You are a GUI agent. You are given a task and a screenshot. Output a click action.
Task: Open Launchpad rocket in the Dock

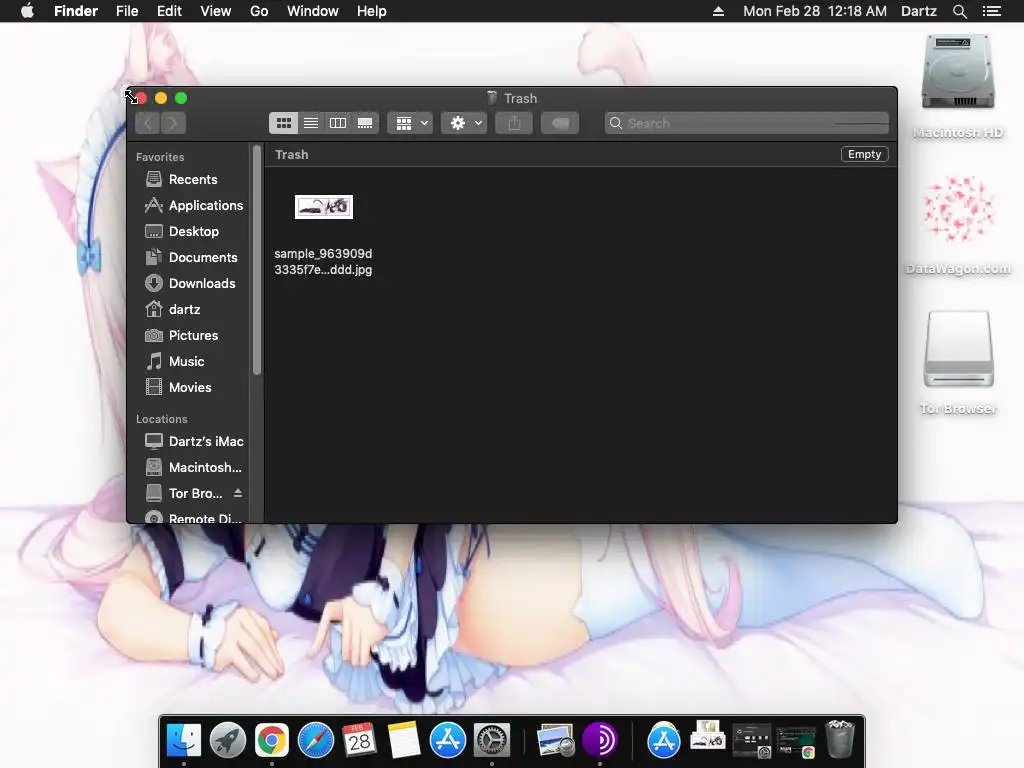(x=227, y=740)
